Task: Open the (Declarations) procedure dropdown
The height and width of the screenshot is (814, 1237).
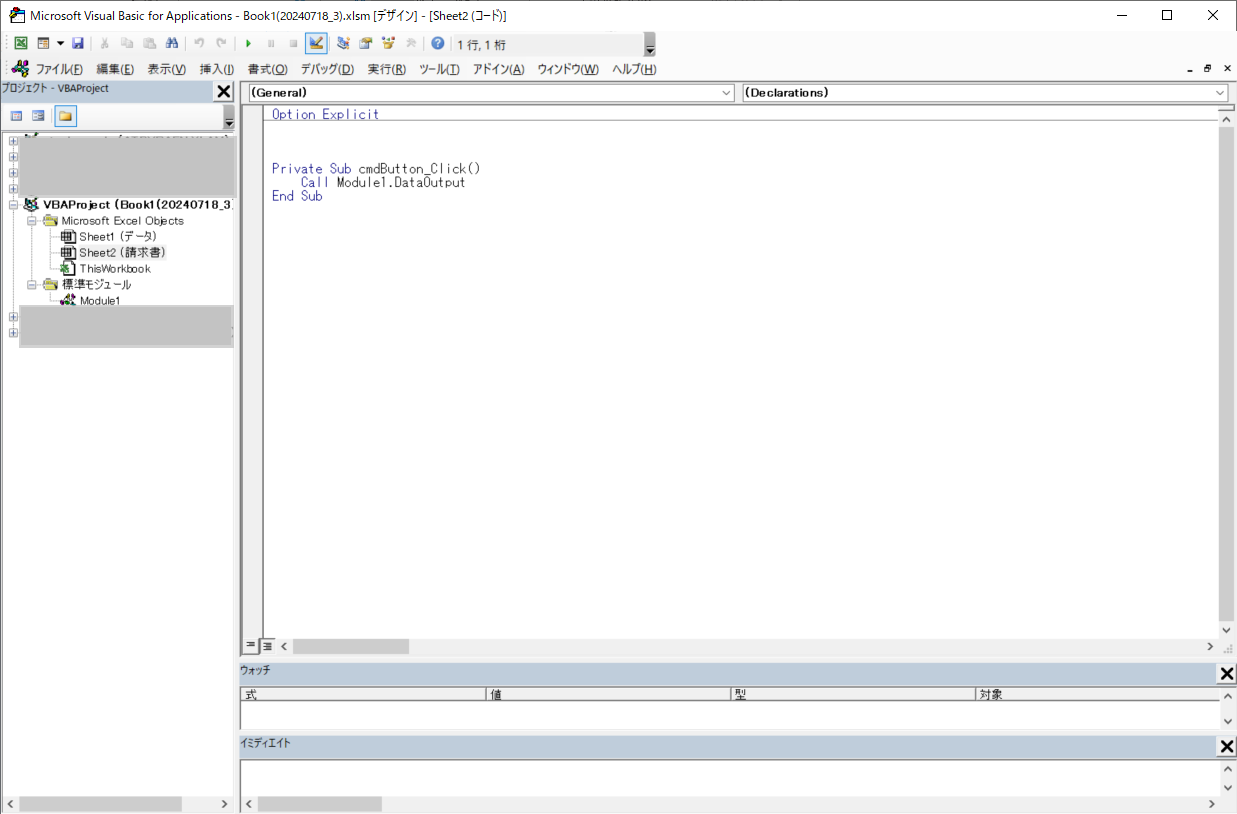Action: 984,92
